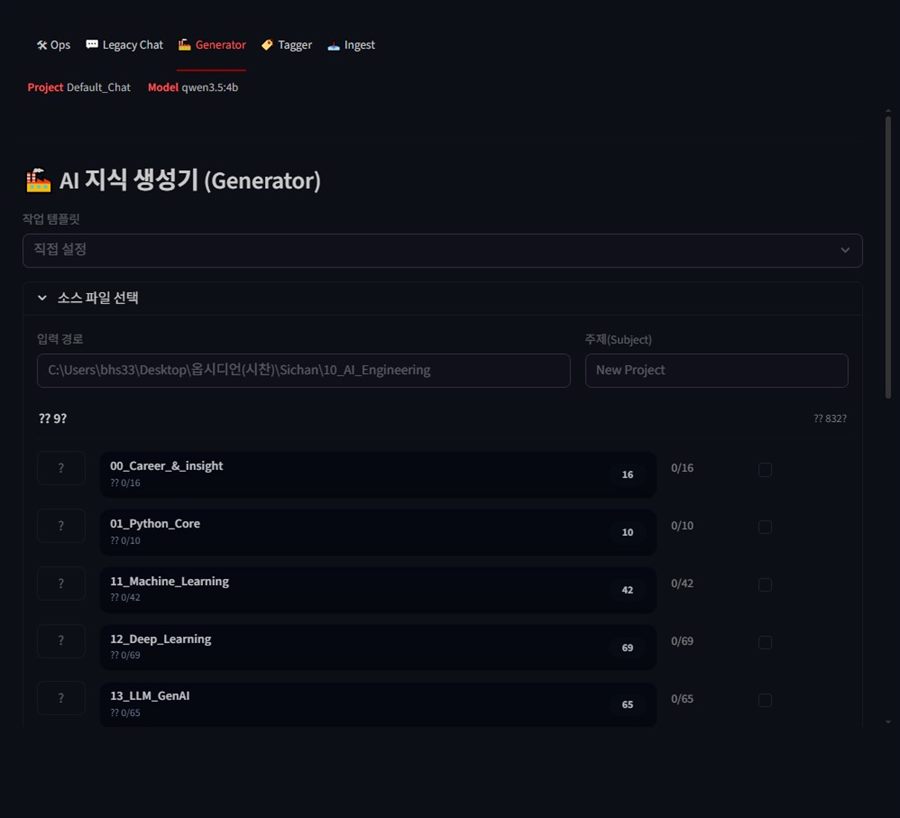This screenshot has height=818, width=900.
Task: Click the 주제(Subject) input field
Action: pyautogui.click(x=716, y=370)
